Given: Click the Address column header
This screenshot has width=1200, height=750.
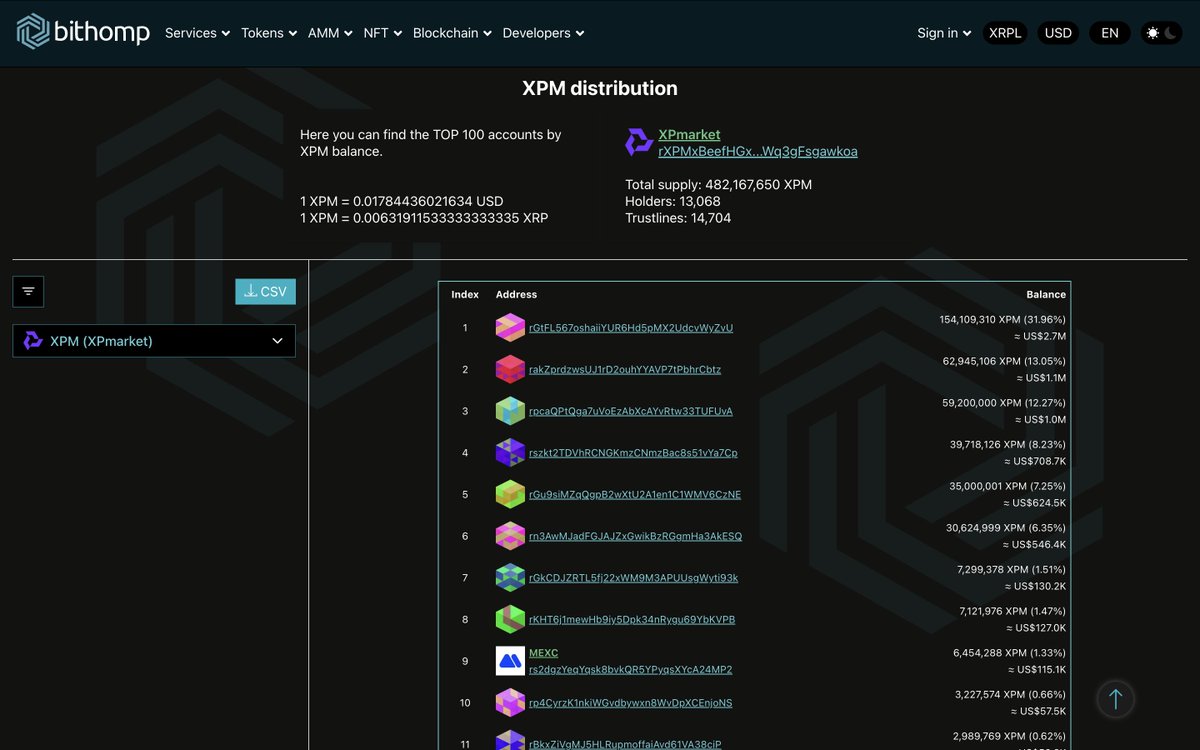Looking at the screenshot, I should tap(516, 294).
